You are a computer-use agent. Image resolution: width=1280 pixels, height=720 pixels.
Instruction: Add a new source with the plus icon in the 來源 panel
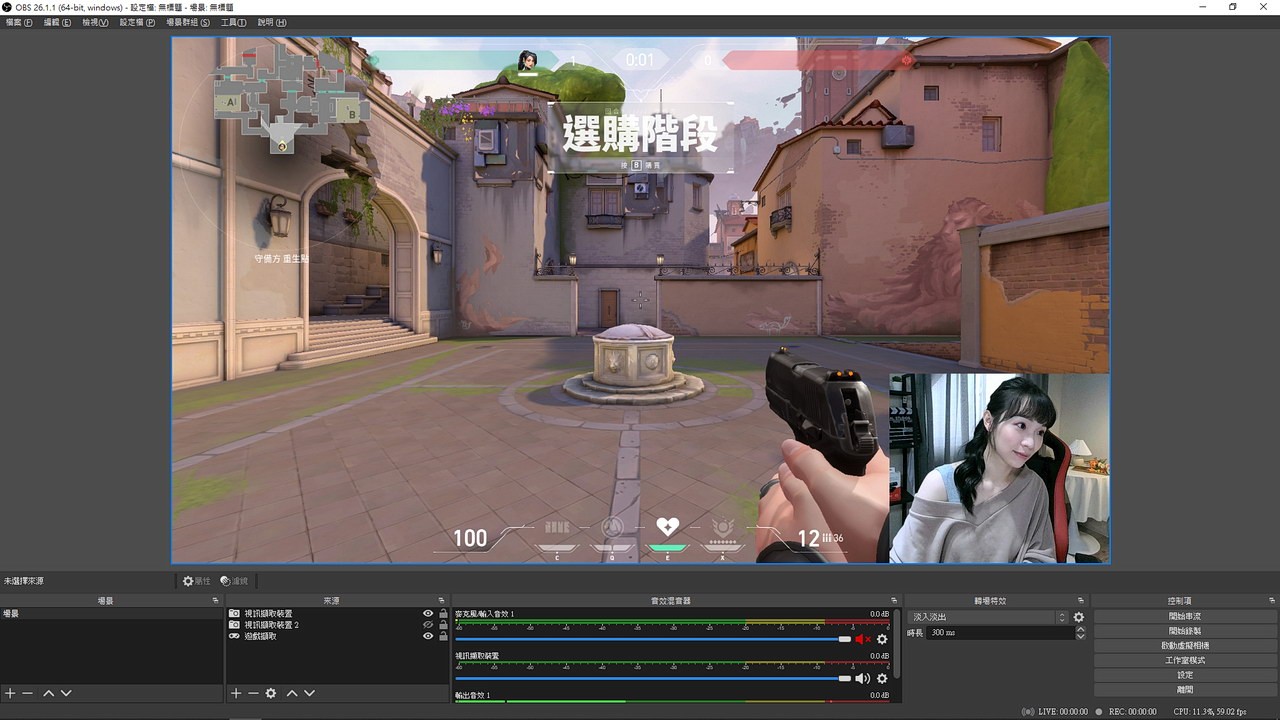pyautogui.click(x=236, y=693)
